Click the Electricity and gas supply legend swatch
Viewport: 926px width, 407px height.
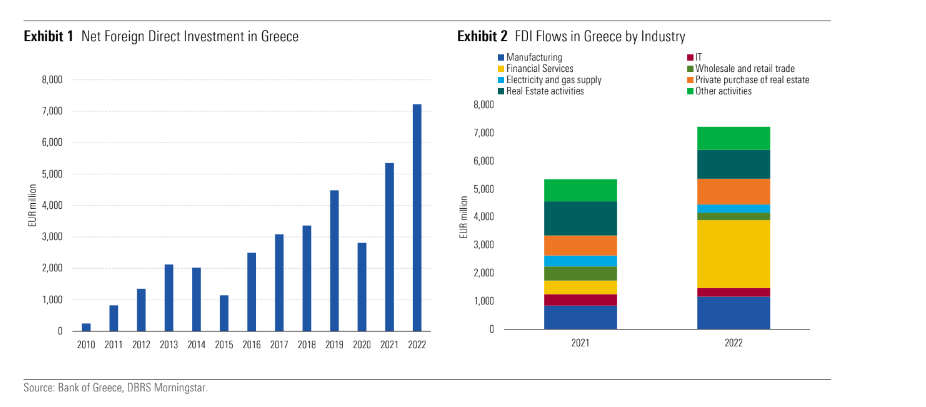[x=501, y=80]
